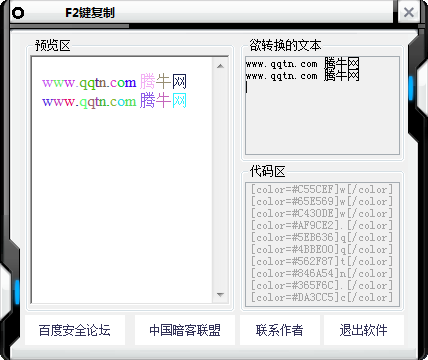The width and height of the screenshot is (428, 360).
Task: Click the F2键复制 title text
Action: click(90, 13)
